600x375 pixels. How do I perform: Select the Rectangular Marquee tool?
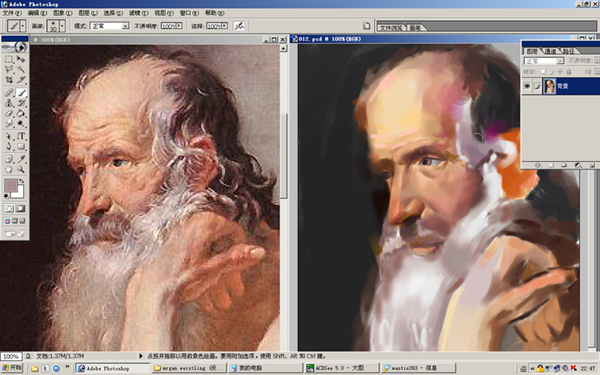(9, 59)
